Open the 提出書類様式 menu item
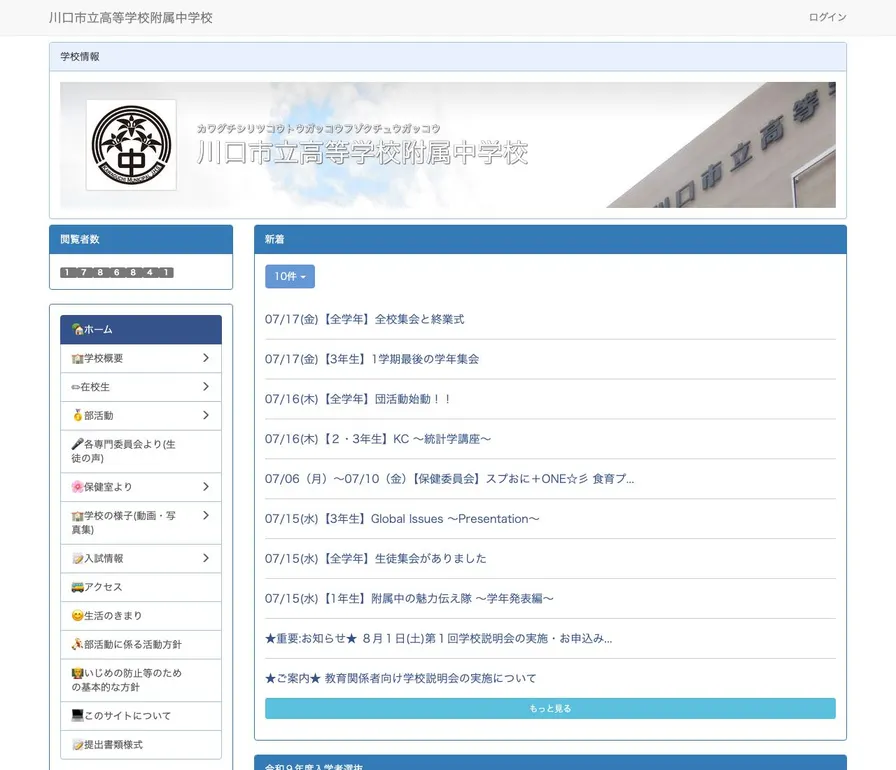Viewport: 896px width, 770px height. coord(141,745)
